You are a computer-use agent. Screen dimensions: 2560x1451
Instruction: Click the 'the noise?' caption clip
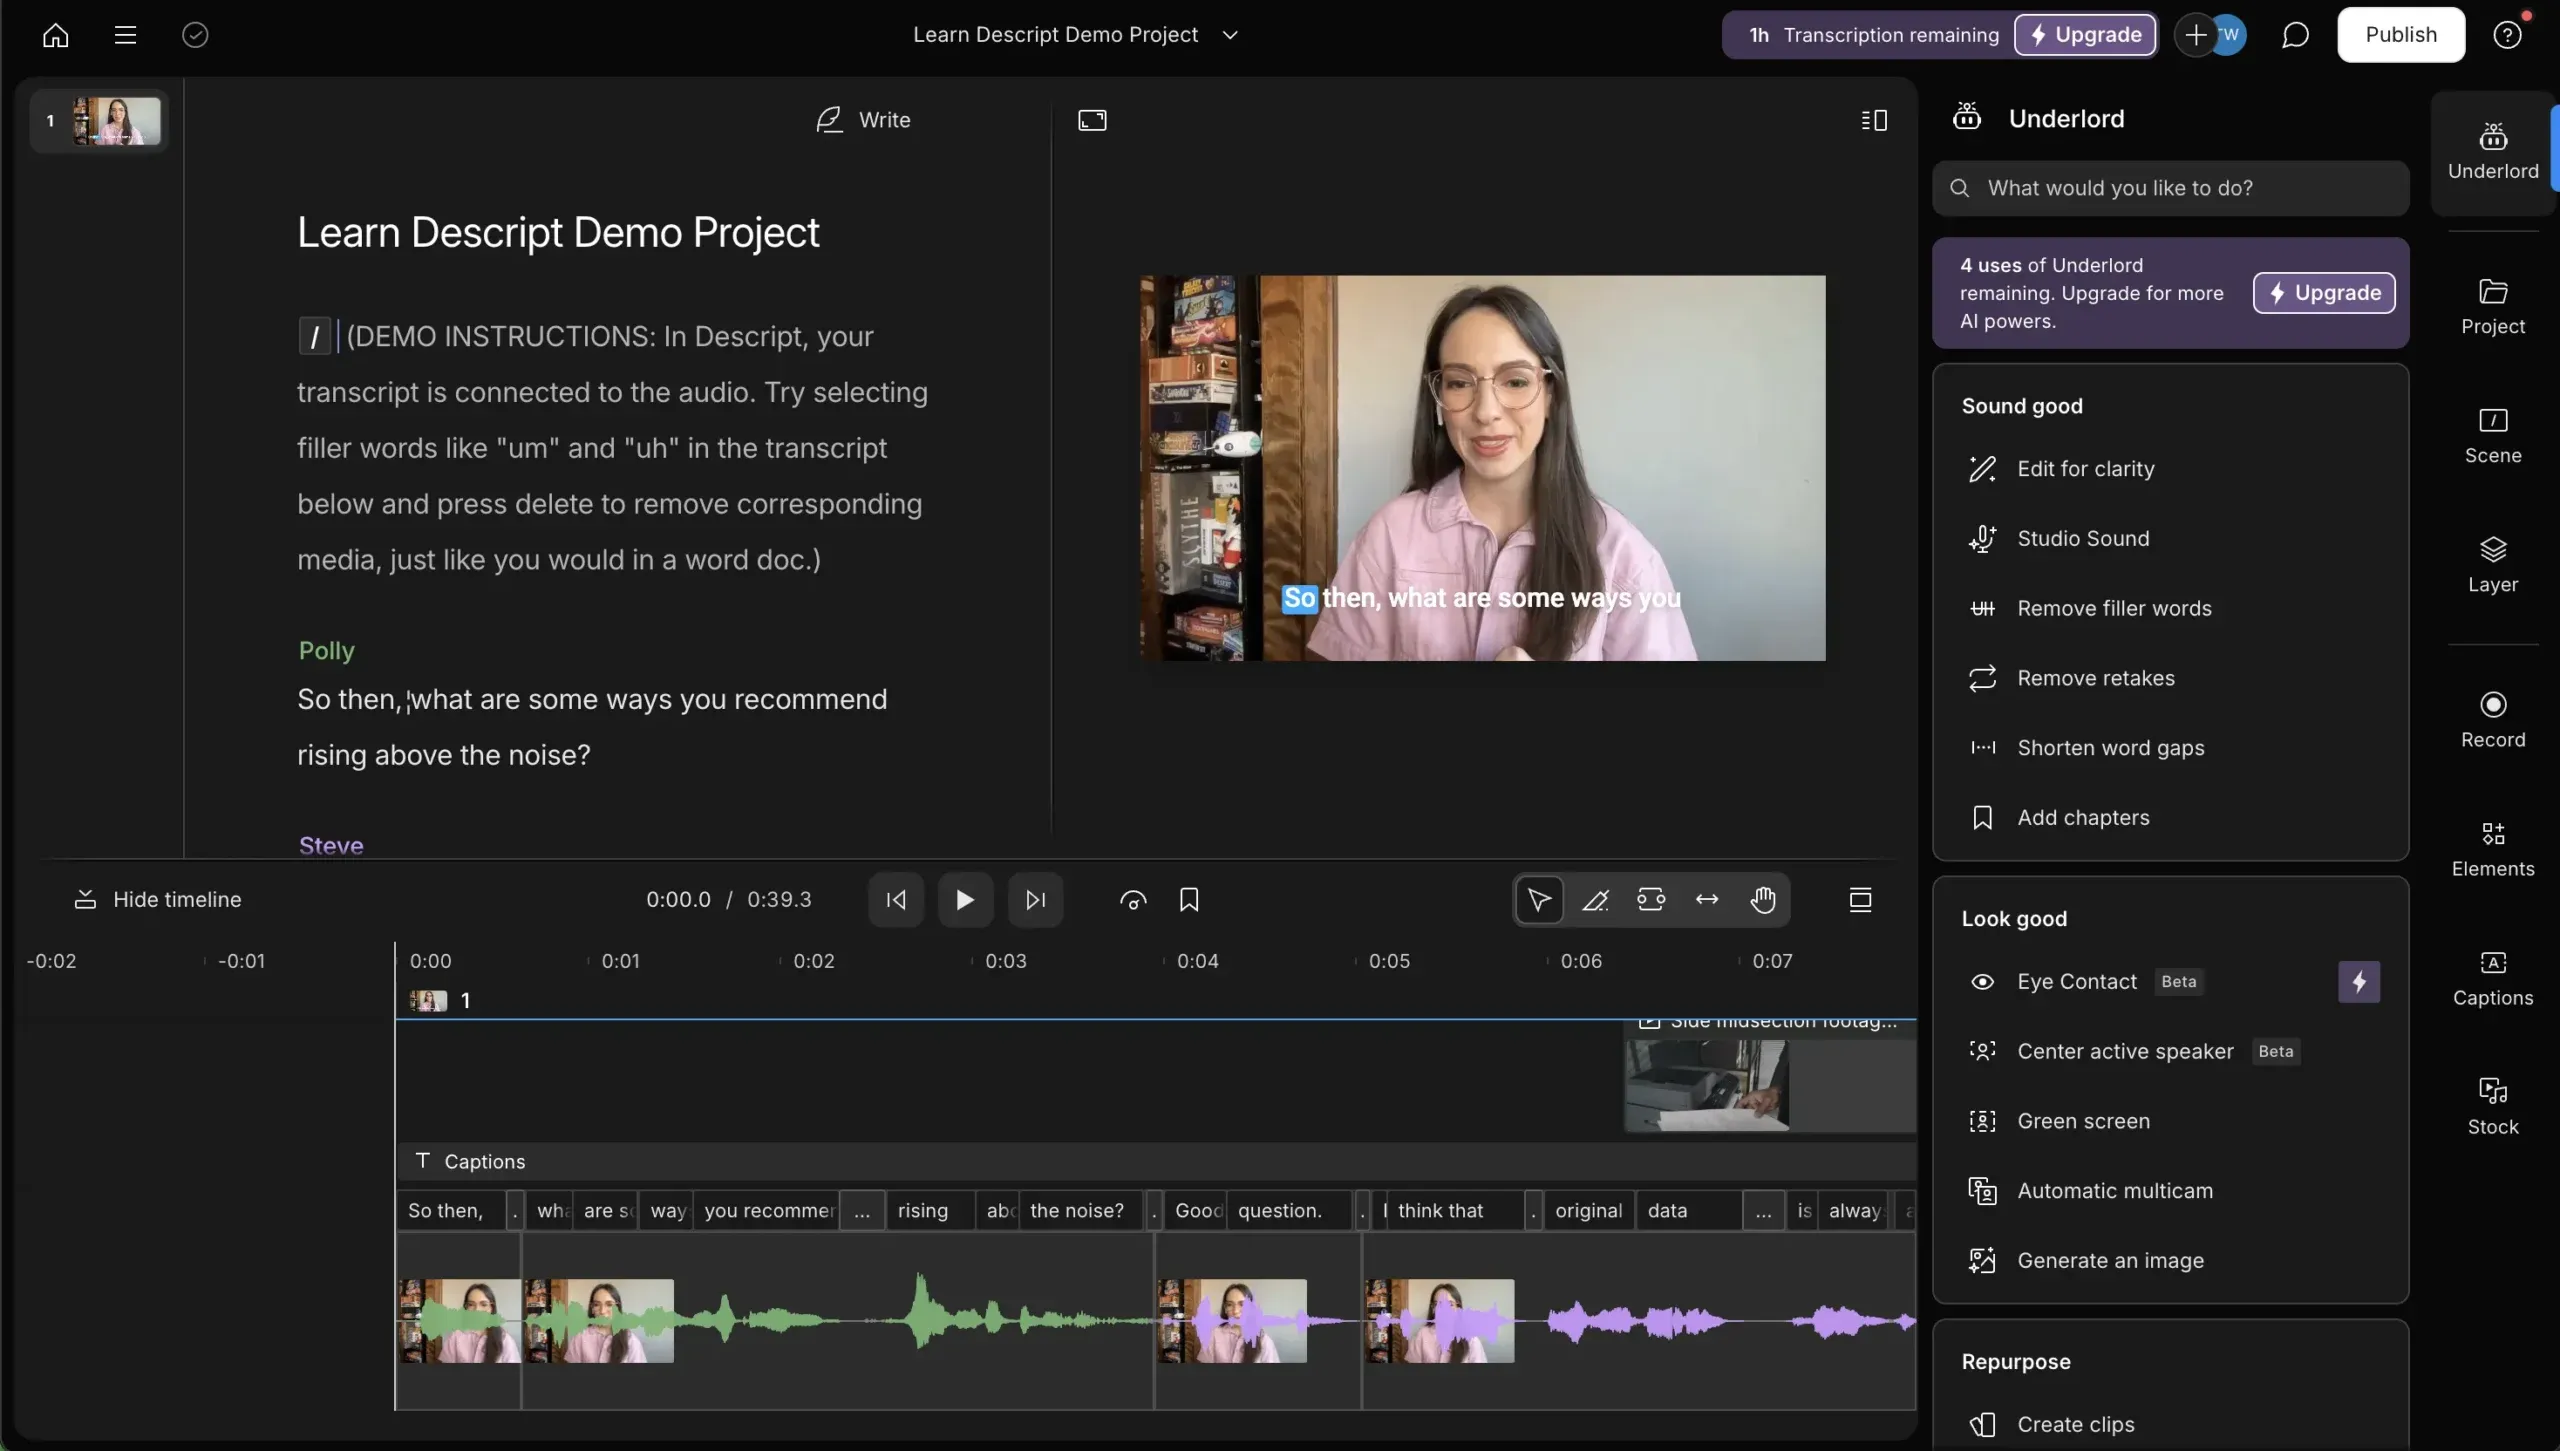click(x=1082, y=1211)
